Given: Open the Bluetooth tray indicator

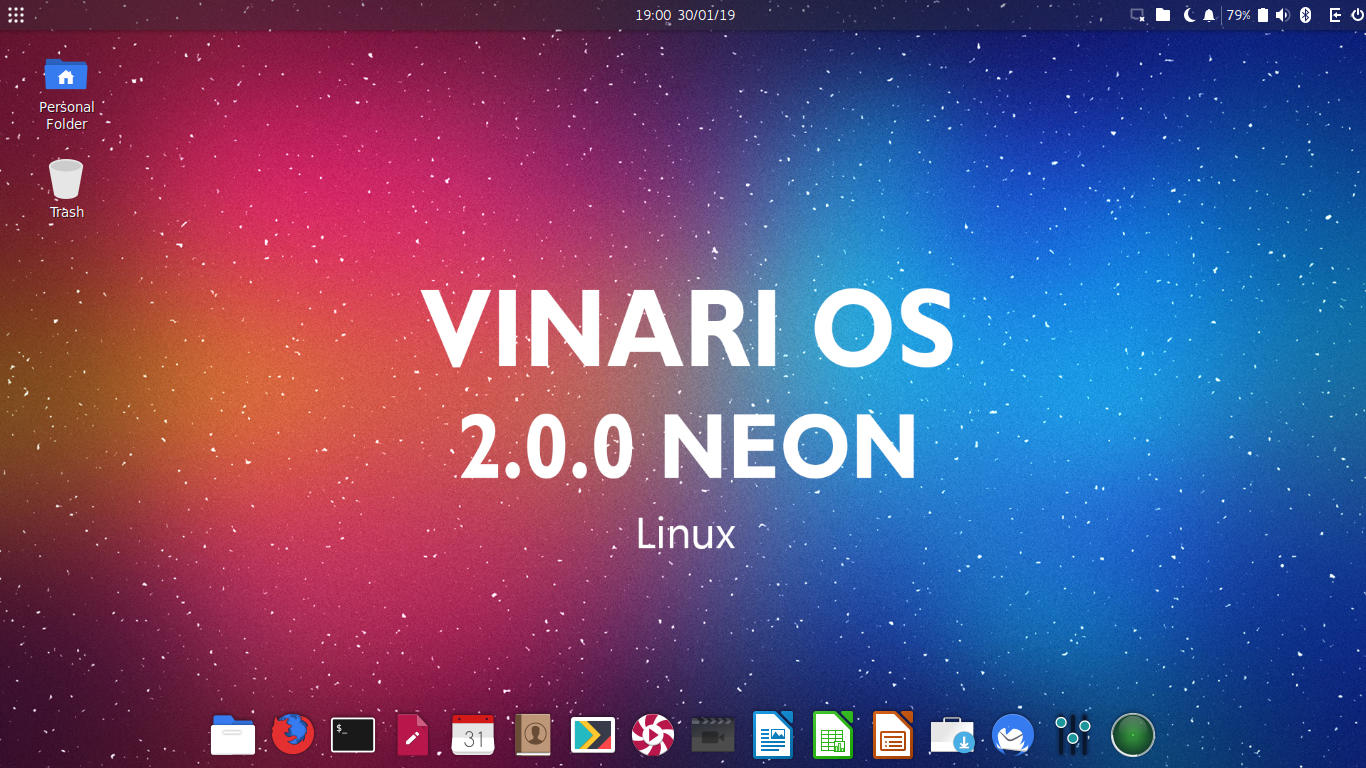Looking at the screenshot, I should [1305, 15].
